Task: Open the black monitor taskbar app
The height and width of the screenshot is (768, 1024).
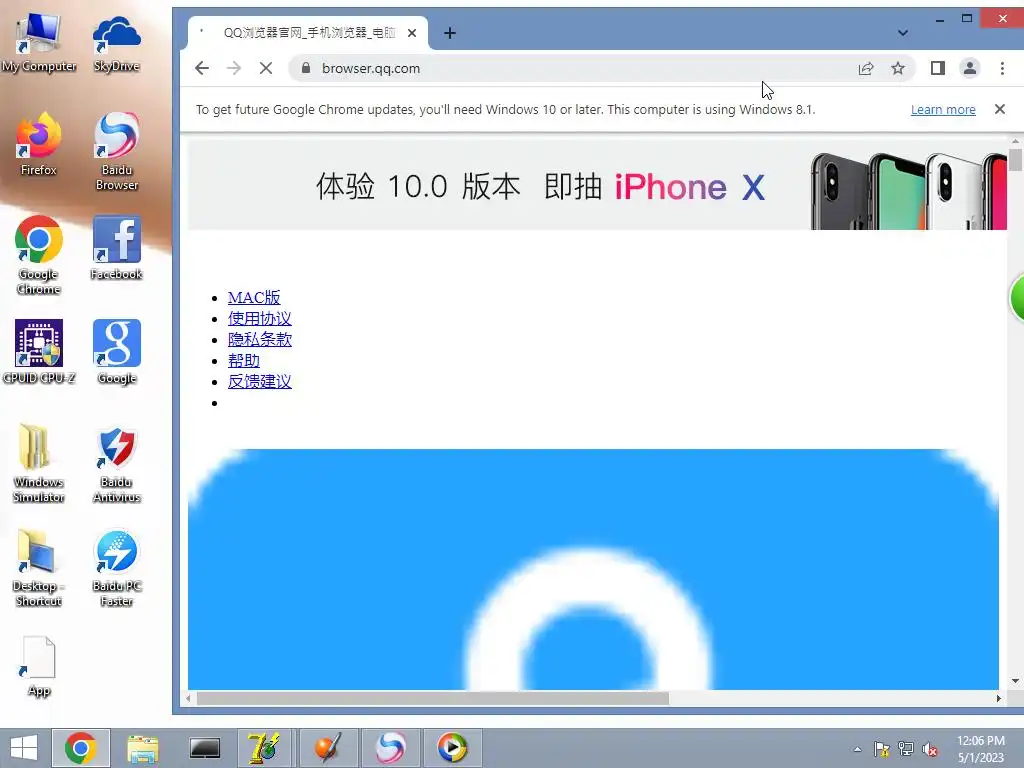Action: click(x=205, y=748)
